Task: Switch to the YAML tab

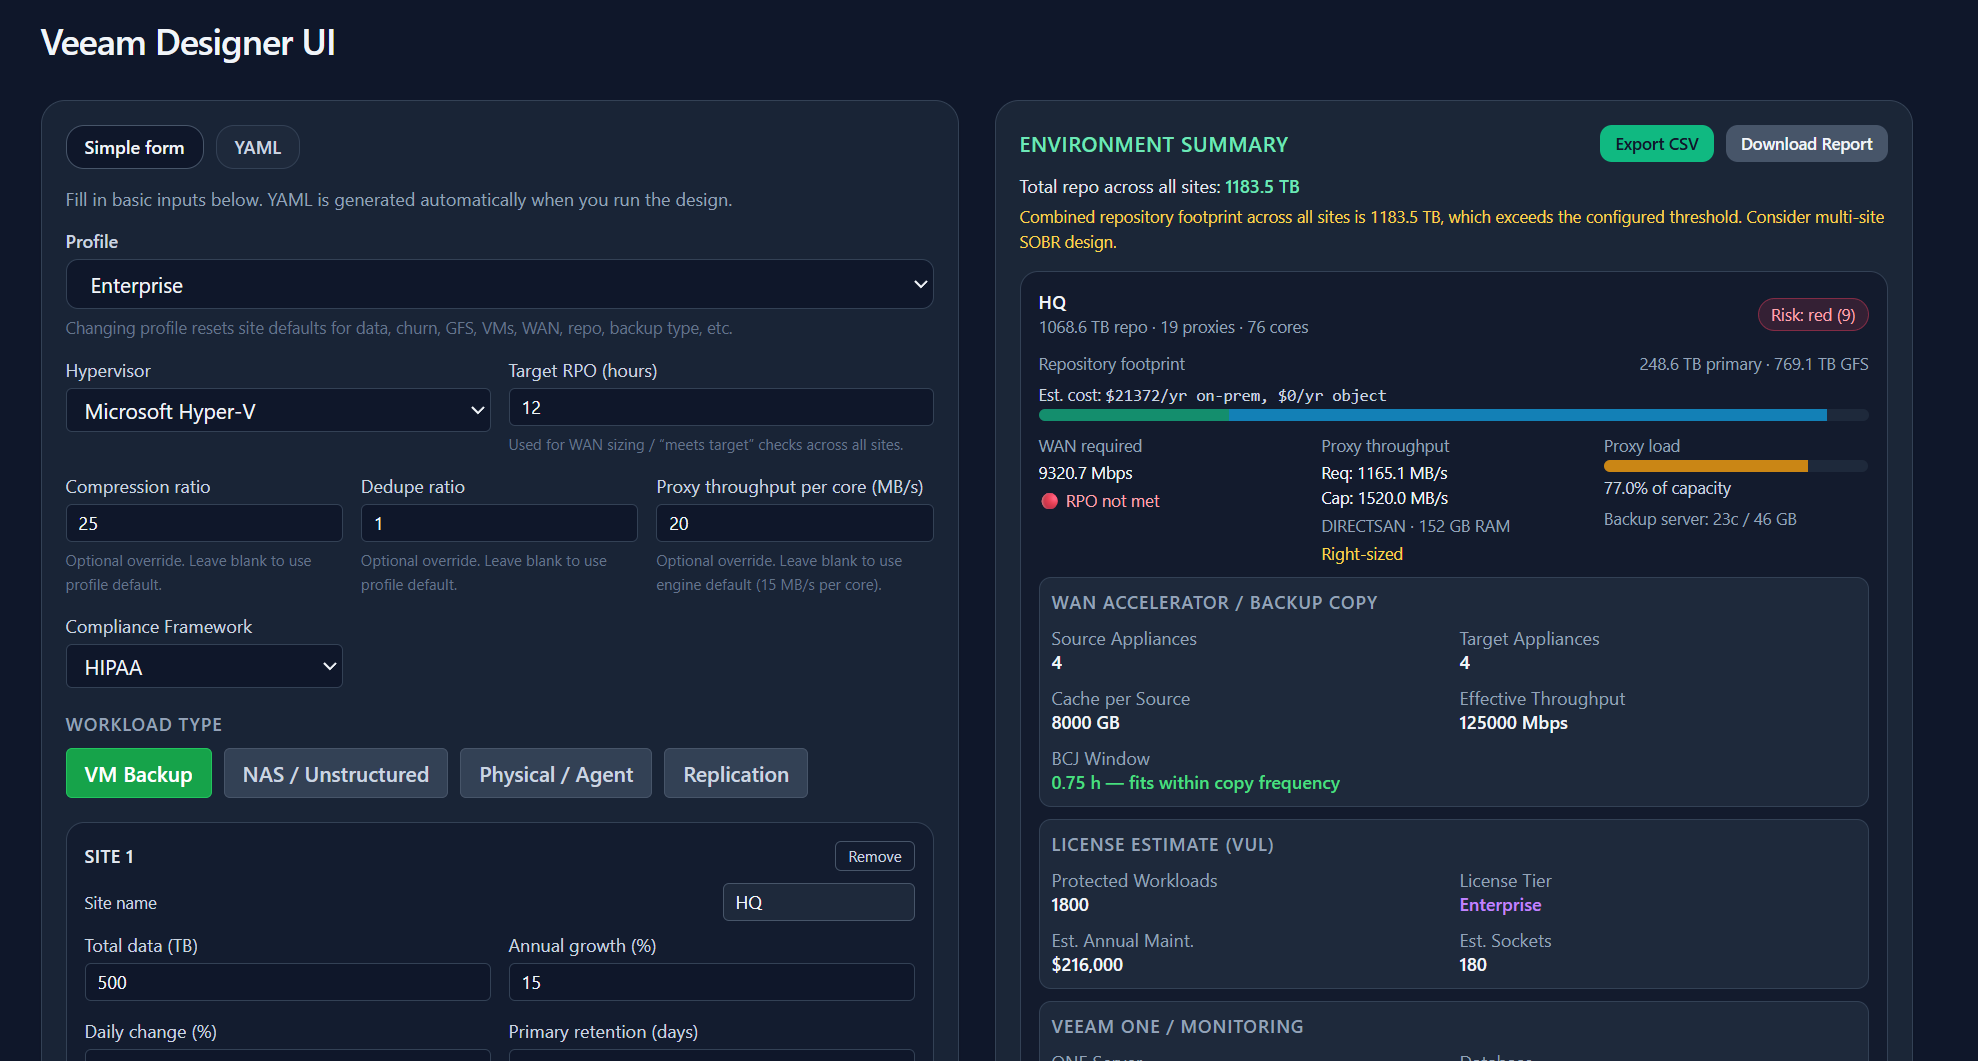Action: click(257, 147)
